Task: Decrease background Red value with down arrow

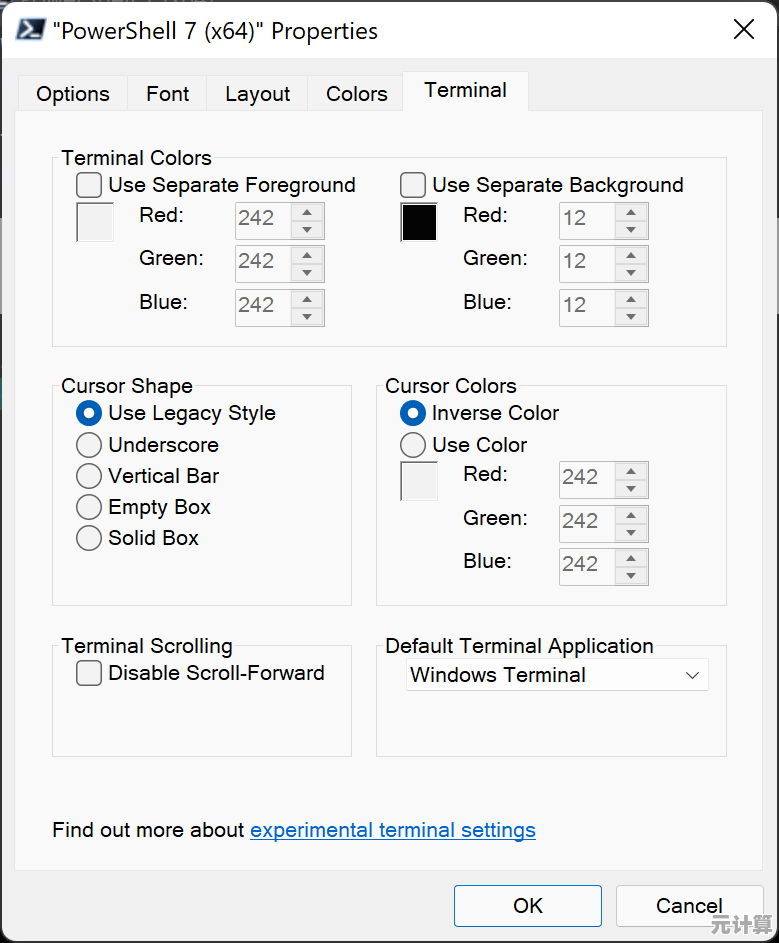Action: point(631,229)
